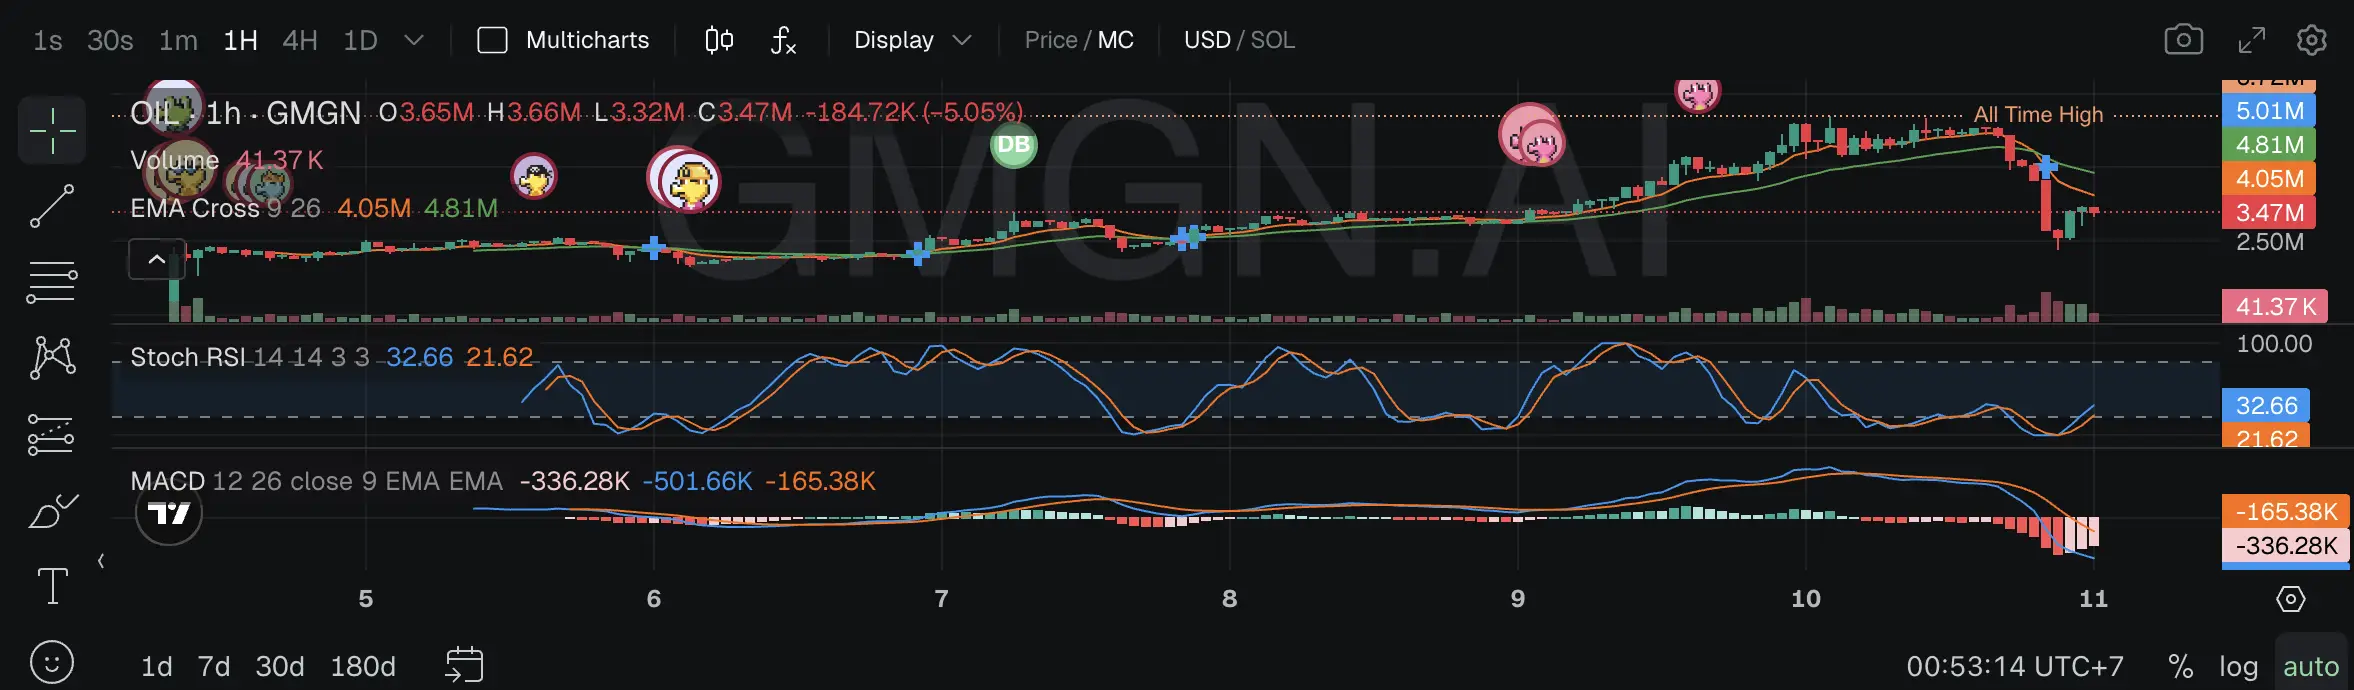Switch currency to SOL
Image resolution: width=2354 pixels, height=690 pixels.
[x=1273, y=40]
